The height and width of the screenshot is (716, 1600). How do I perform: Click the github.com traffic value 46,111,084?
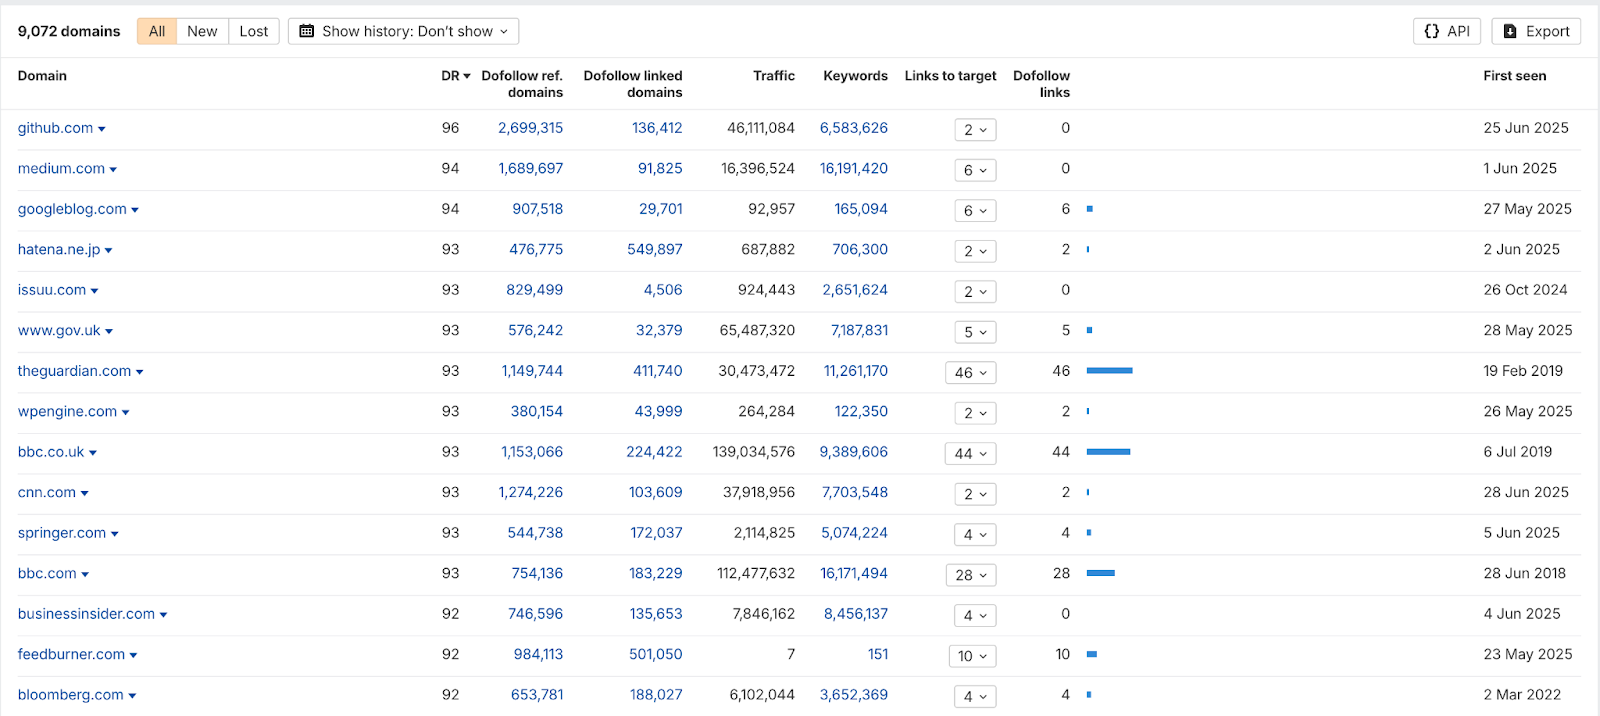tap(761, 128)
